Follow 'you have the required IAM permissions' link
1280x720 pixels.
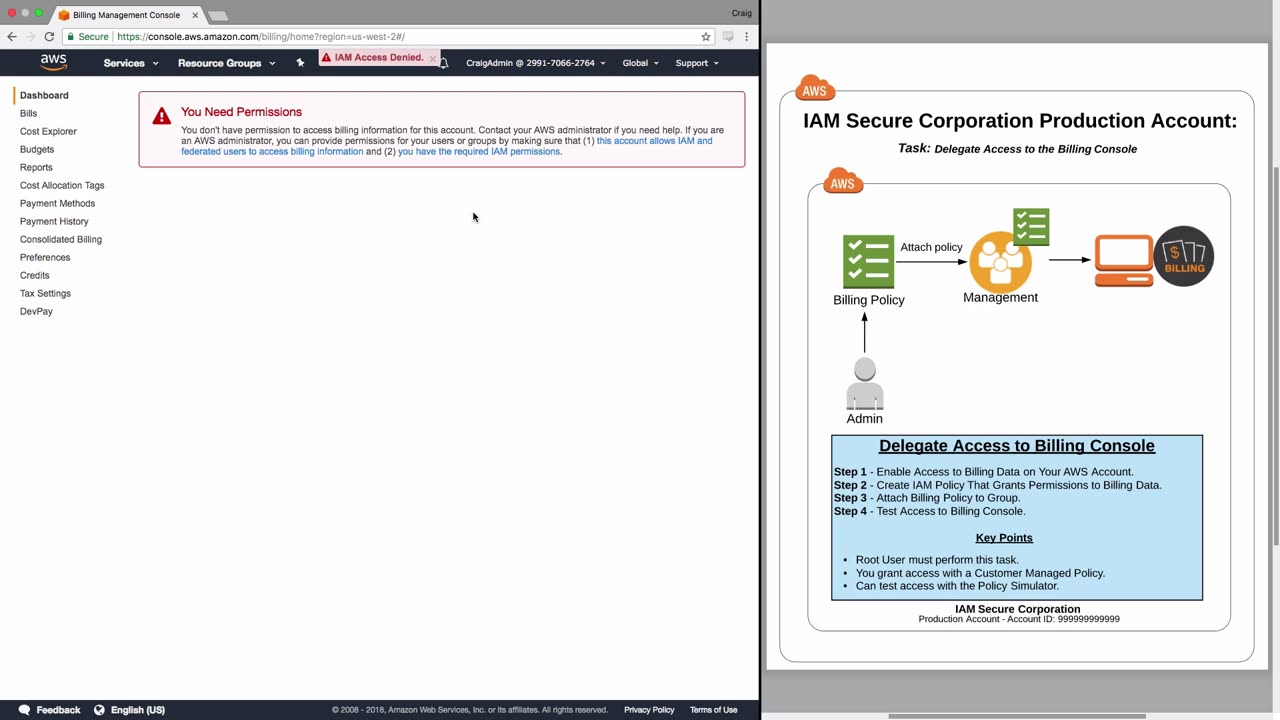479,152
